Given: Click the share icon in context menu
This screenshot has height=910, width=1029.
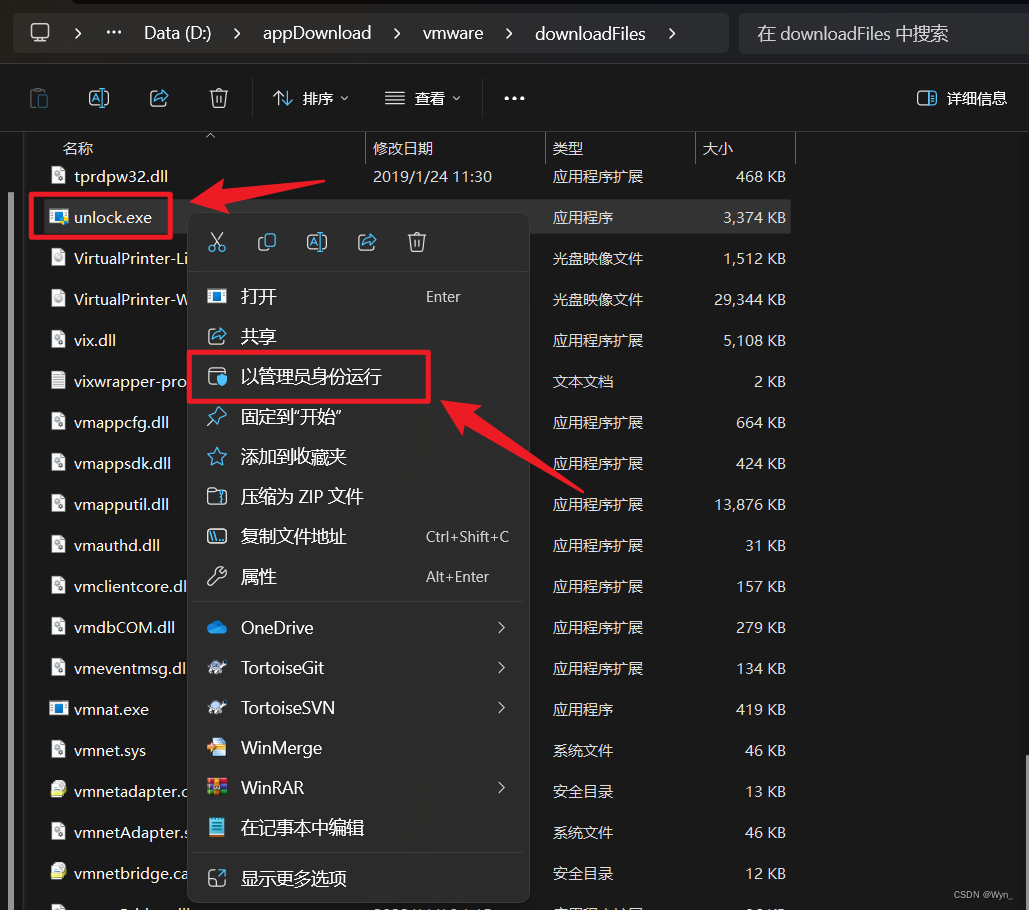Looking at the screenshot, I should coord(367,242).
